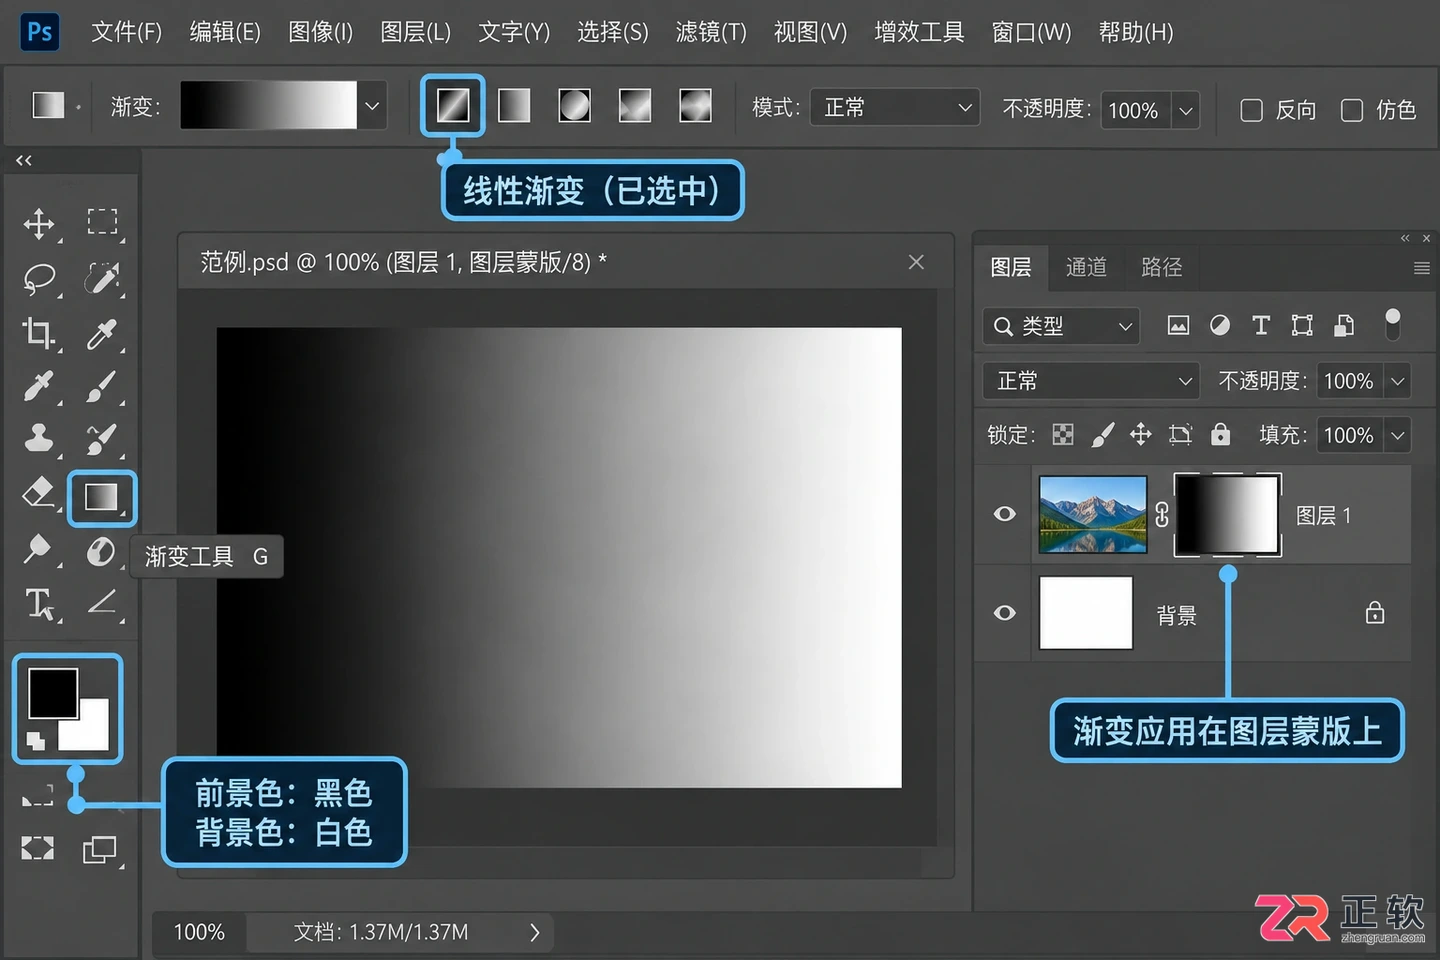This screenshot has width=1440, height=960.
Task: Reset default foreground and background colors
Action: [35, 741]
